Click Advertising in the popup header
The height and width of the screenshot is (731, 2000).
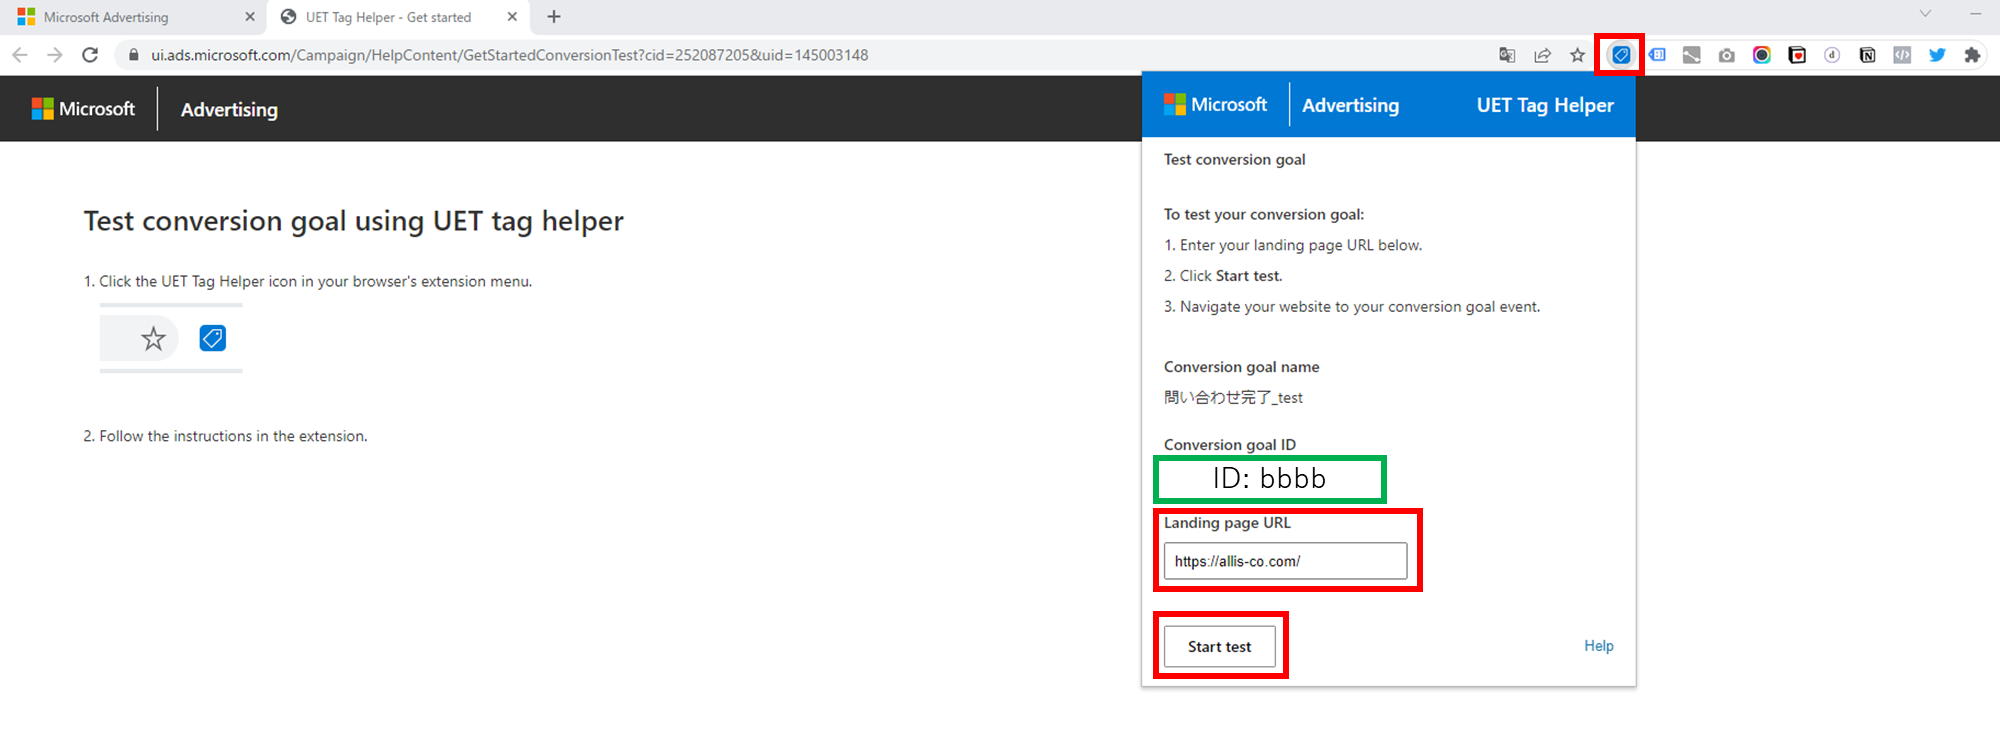(x=1350, y=105)
